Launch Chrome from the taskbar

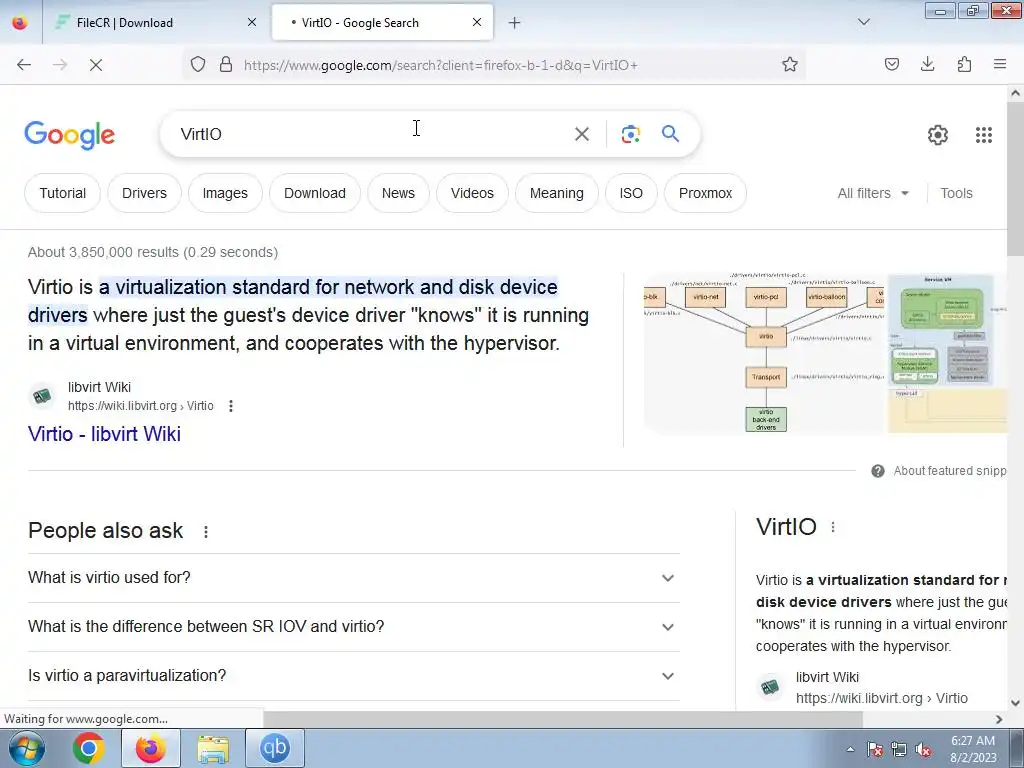[x=88, y=748]
